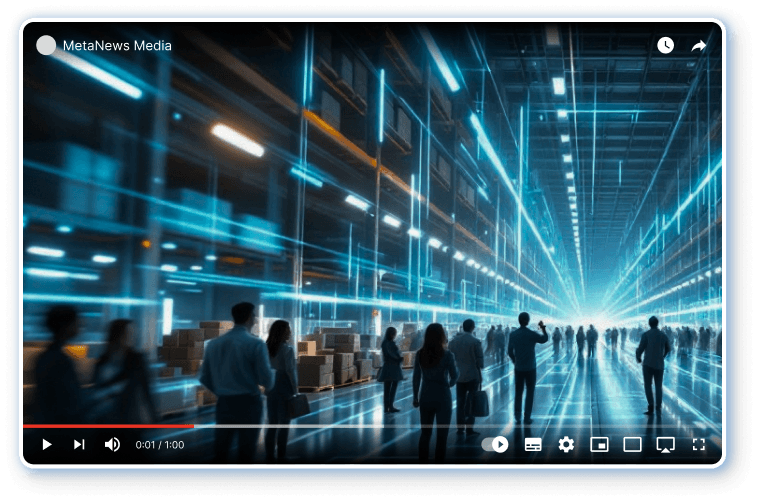
Task: Switch to miniplayer mode
Action: pyautogui.click(x=599, y=444)
